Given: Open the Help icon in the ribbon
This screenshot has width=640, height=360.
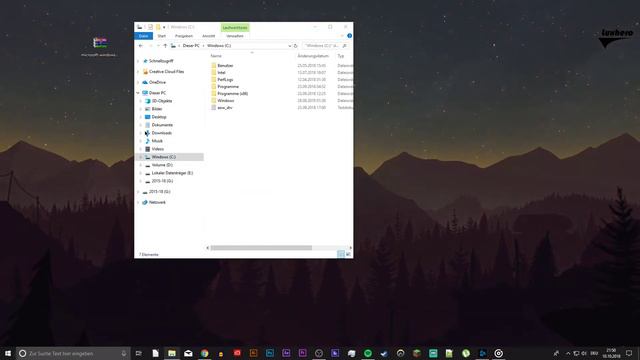Looking at the screenshot, I should (349, 36).
